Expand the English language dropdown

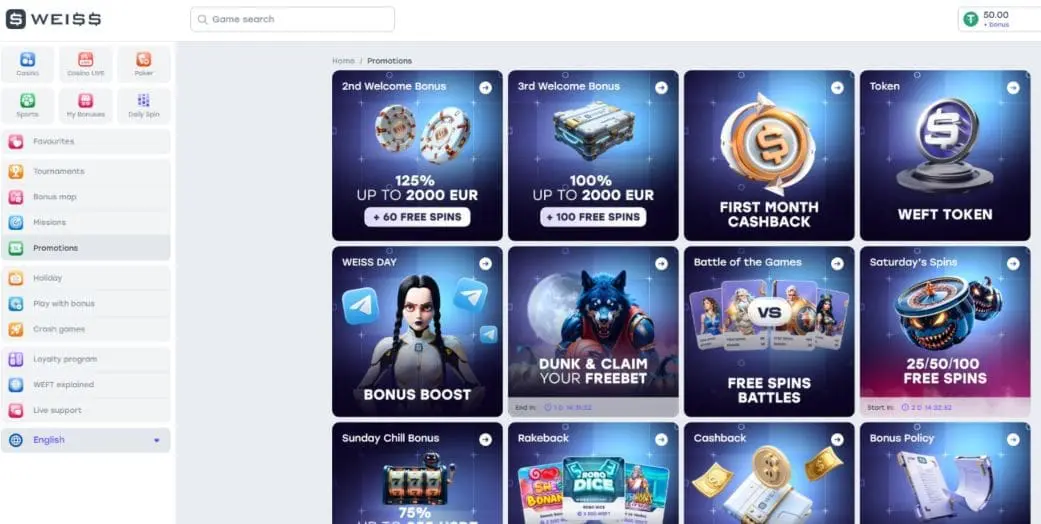[x=86, y=440]
